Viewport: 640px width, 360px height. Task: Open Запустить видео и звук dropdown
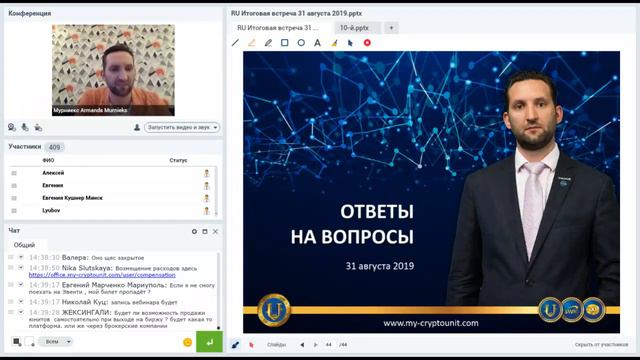(182, 127)
